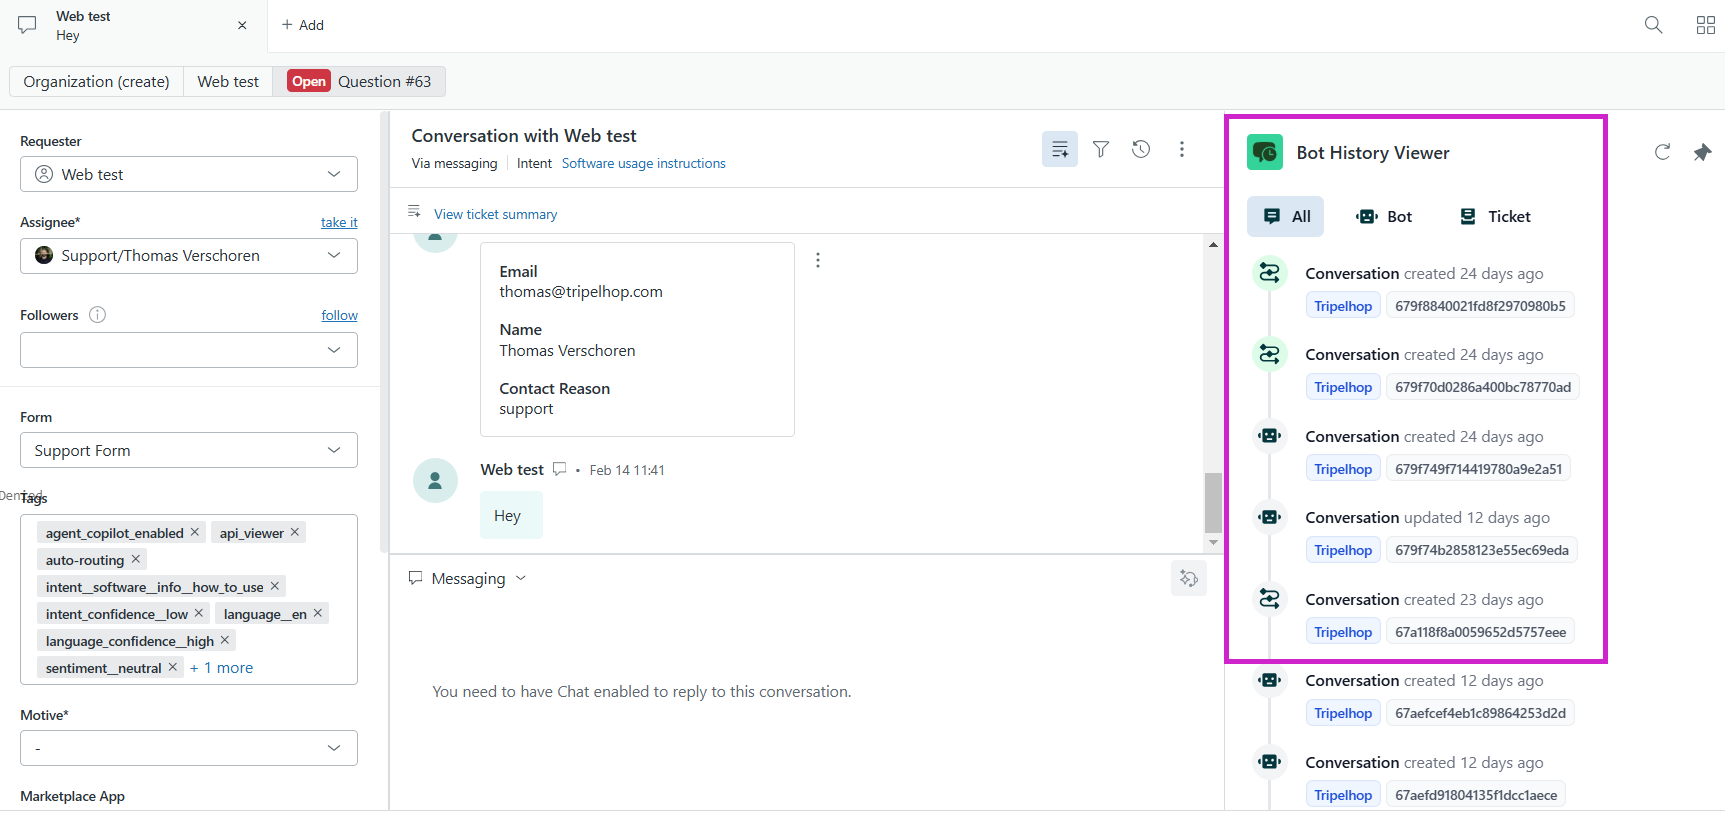
Task: Remove the api_viewer tag
Action: tap(295, 532)
